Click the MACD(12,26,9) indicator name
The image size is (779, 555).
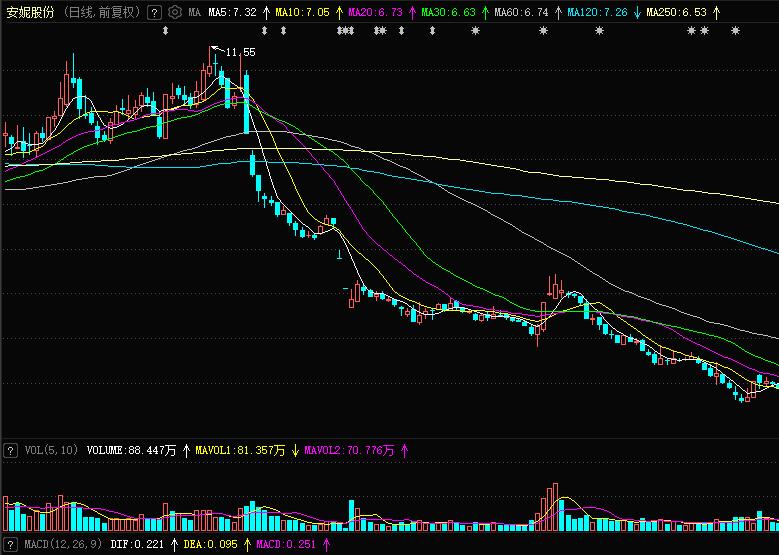click(63, 545)
